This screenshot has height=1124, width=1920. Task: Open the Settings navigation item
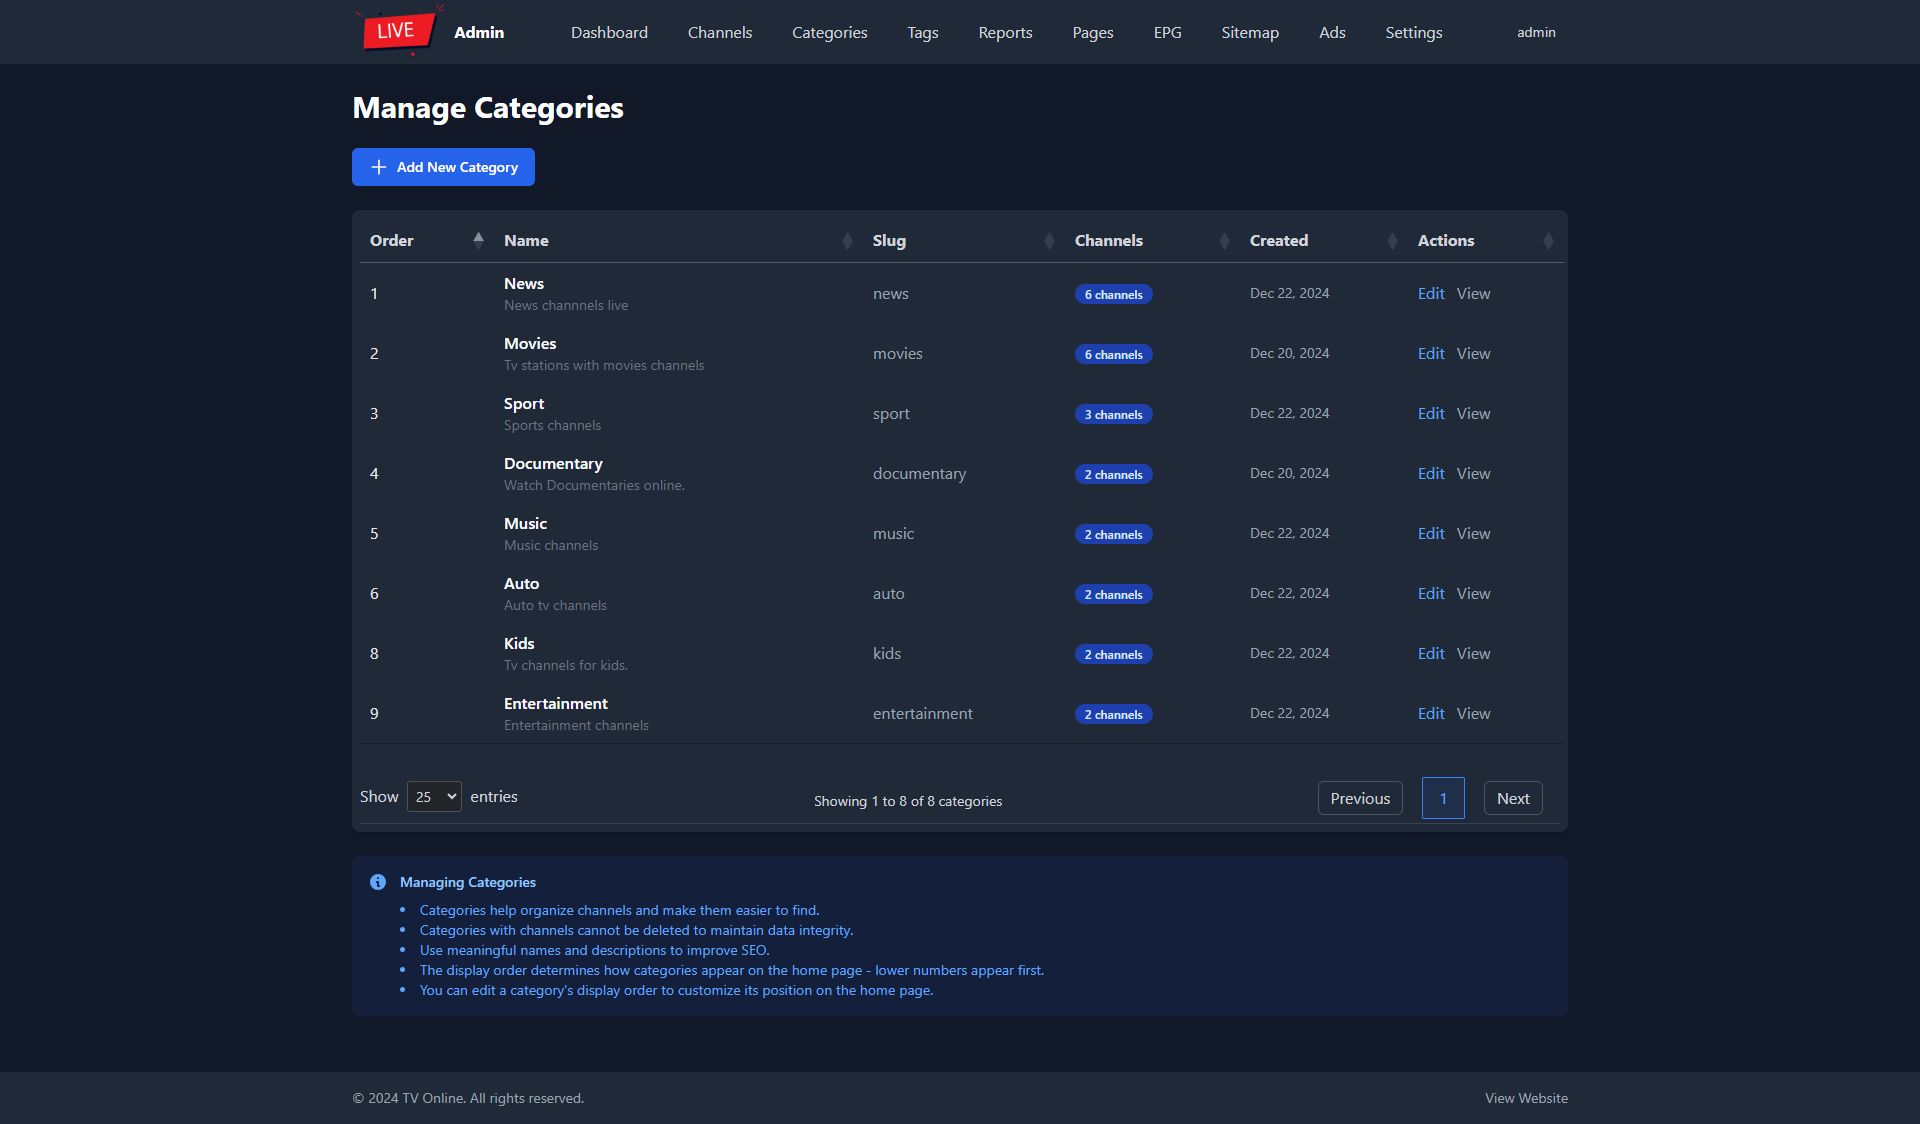tap(1413, 32)
